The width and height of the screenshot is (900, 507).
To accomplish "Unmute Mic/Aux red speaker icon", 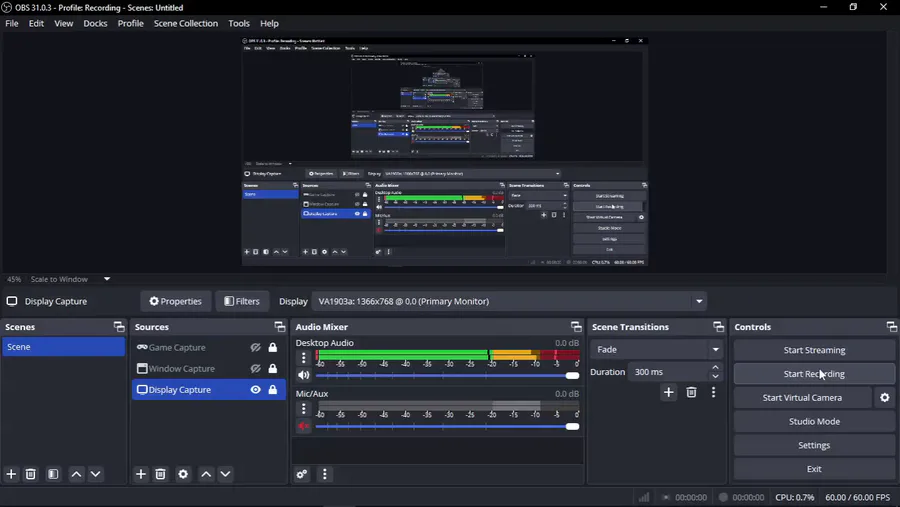I will (304, 426).
